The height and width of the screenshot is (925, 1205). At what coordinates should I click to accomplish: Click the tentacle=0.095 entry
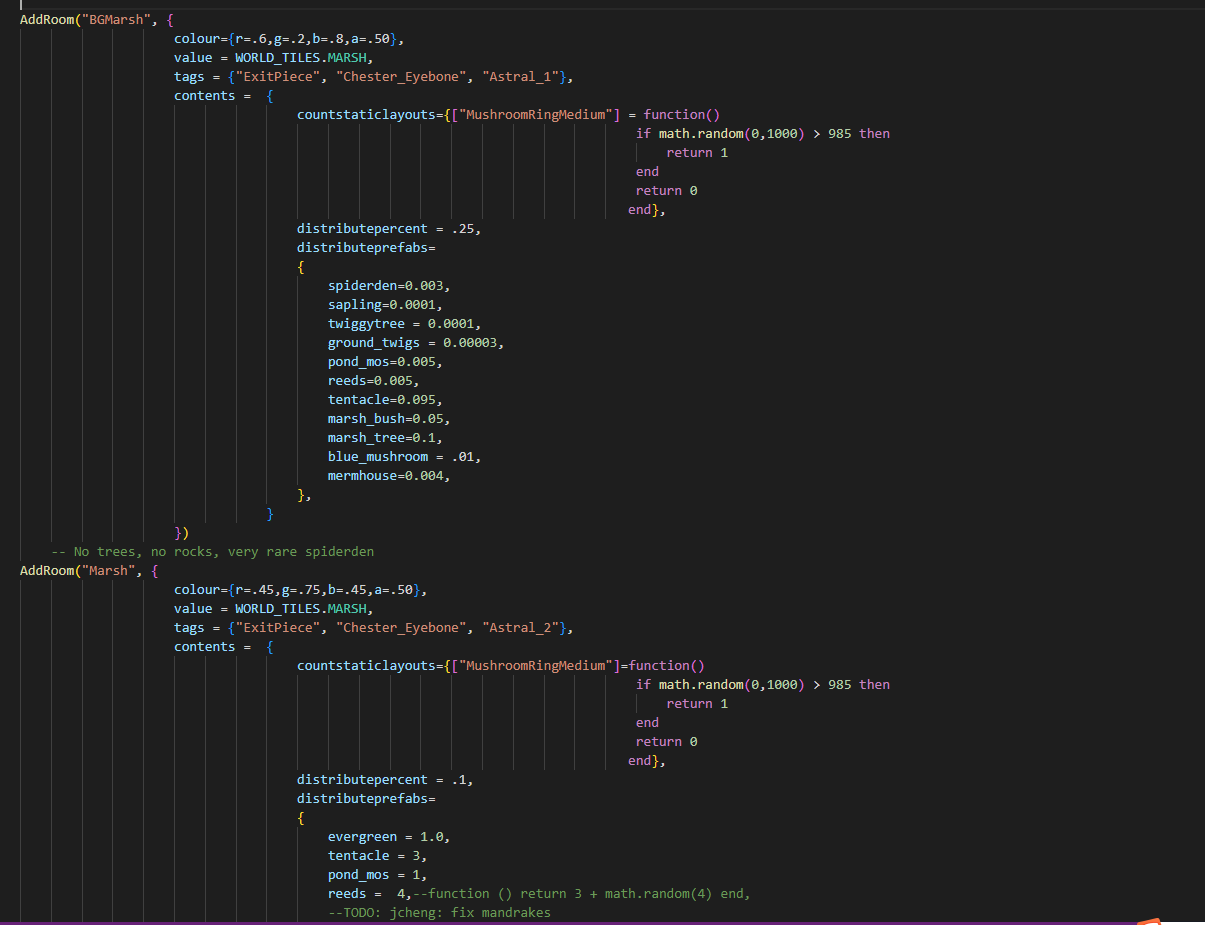coord(384,400)
